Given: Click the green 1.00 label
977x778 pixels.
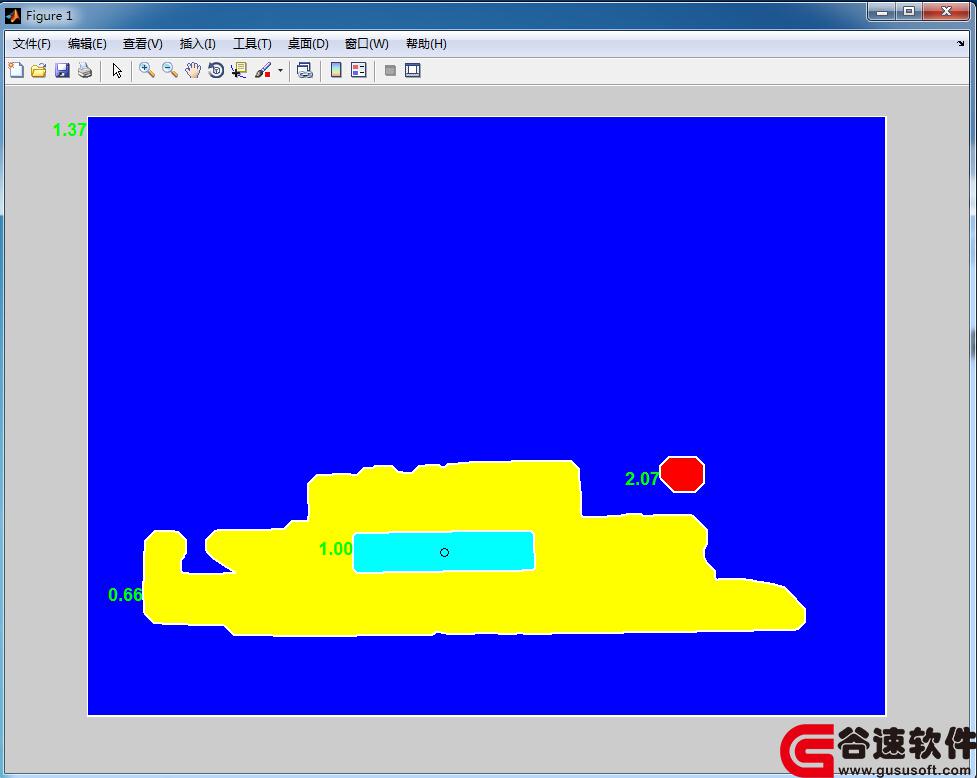Looking at the screenshot, I should coord(336,549).
